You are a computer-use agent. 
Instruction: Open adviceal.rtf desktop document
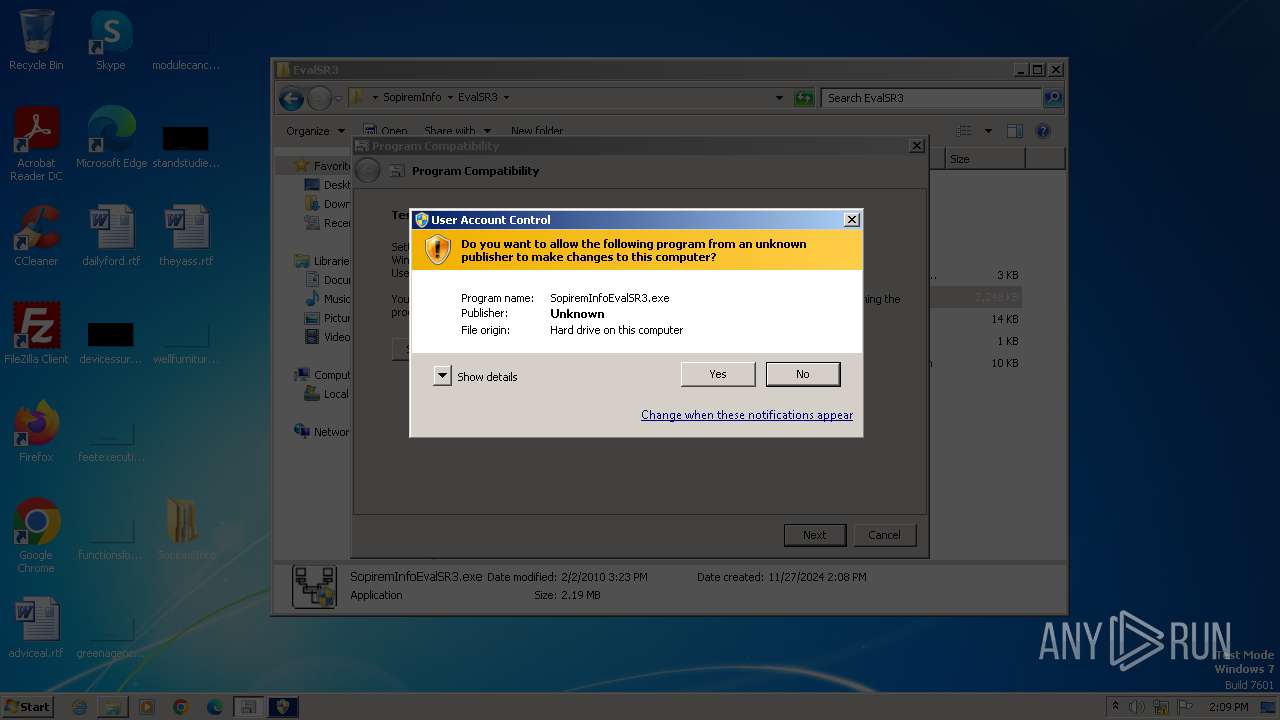[x=36, y=628]
